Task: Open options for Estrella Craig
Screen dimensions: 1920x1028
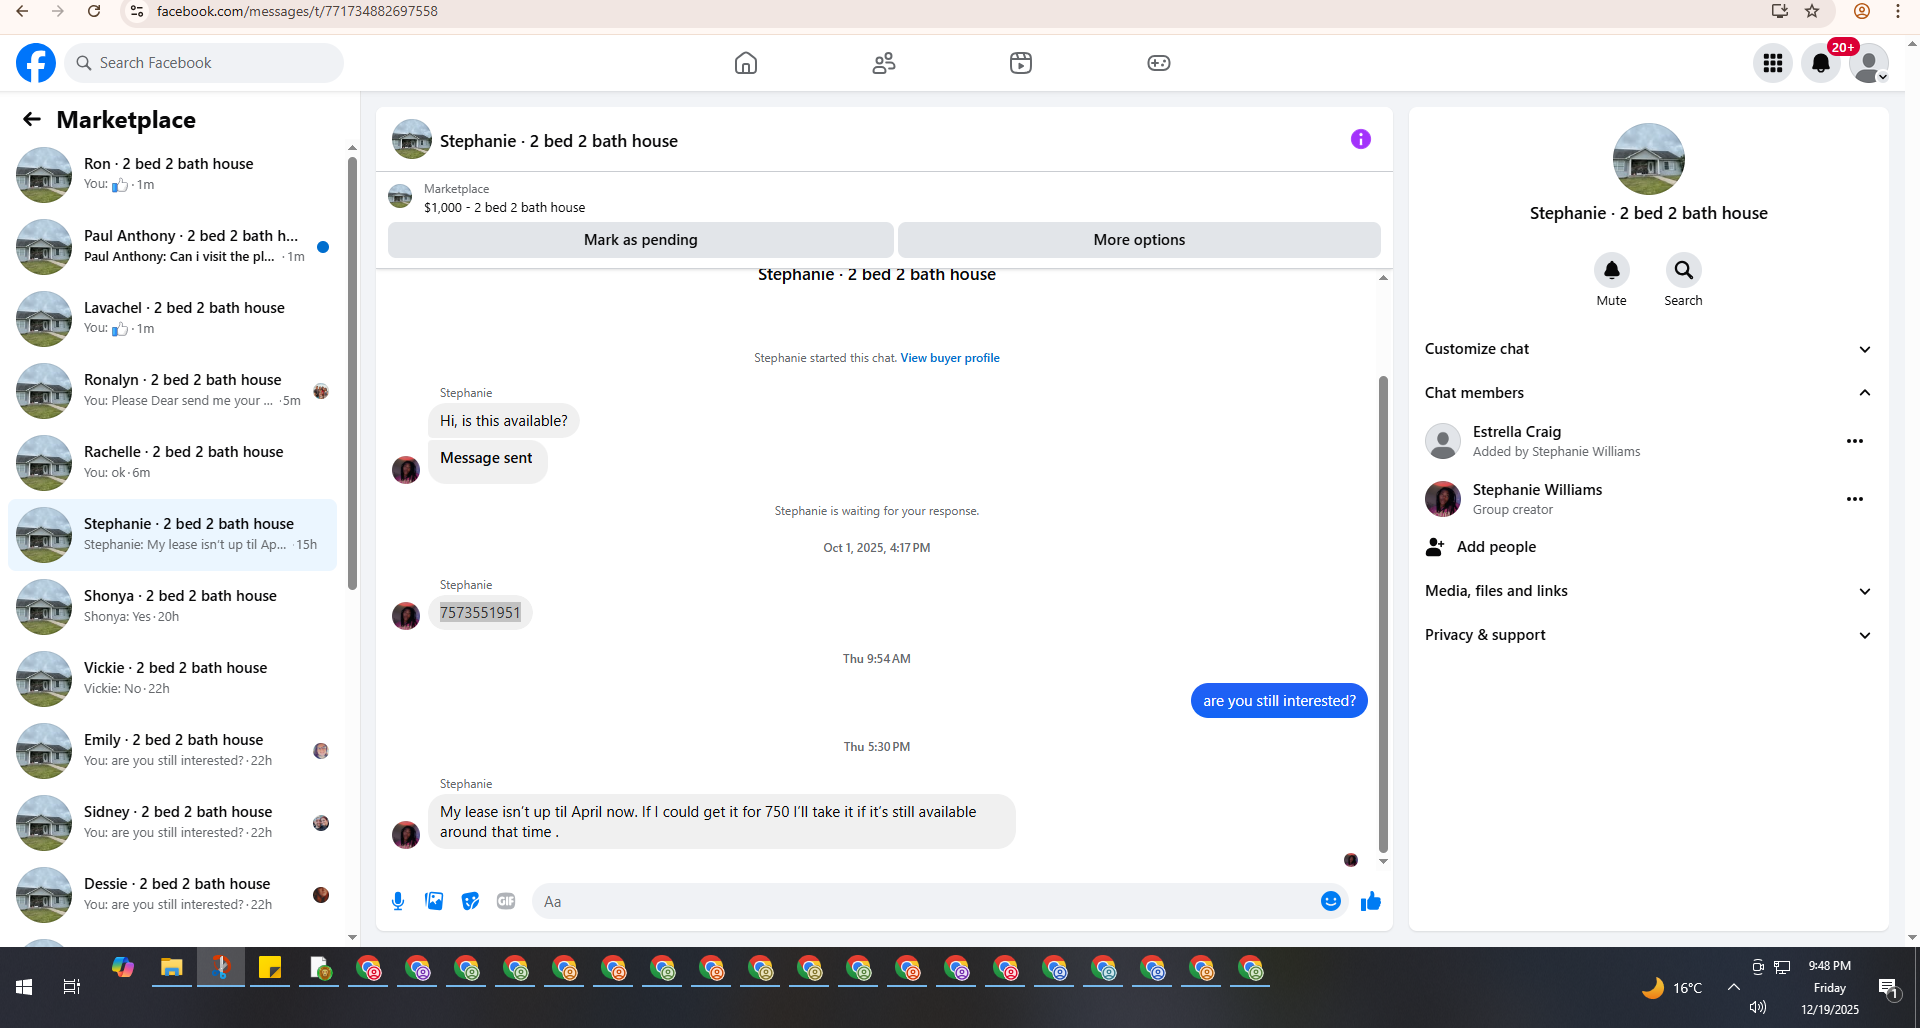Action: (x=1855, y=441)
